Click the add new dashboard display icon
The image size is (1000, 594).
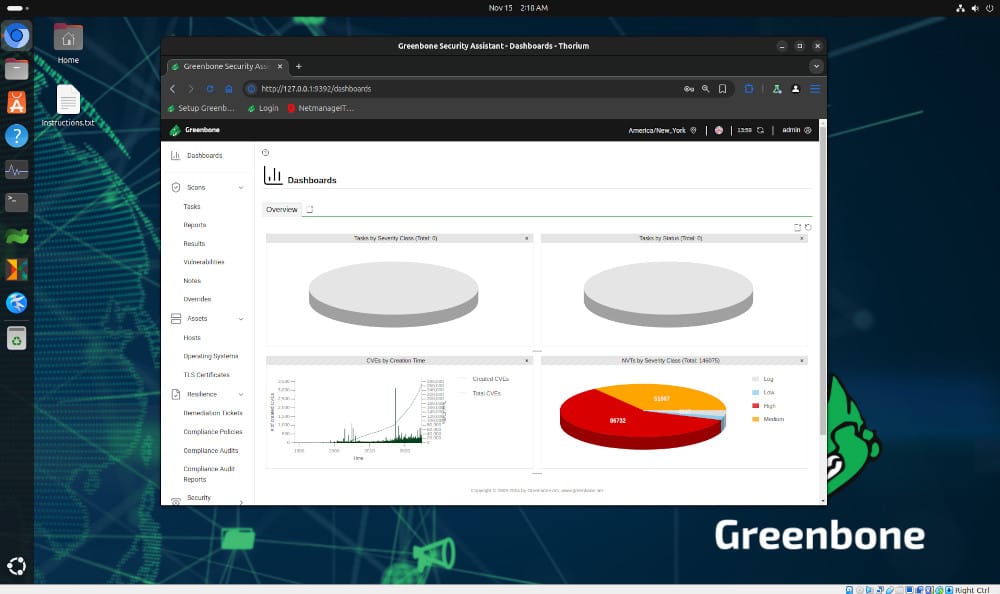click(x=797, y=227)
